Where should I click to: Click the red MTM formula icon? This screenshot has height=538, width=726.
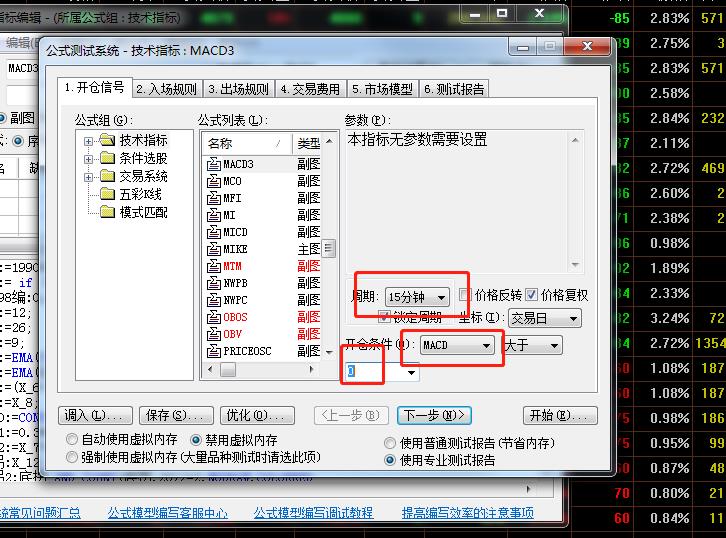coord(213,266)
